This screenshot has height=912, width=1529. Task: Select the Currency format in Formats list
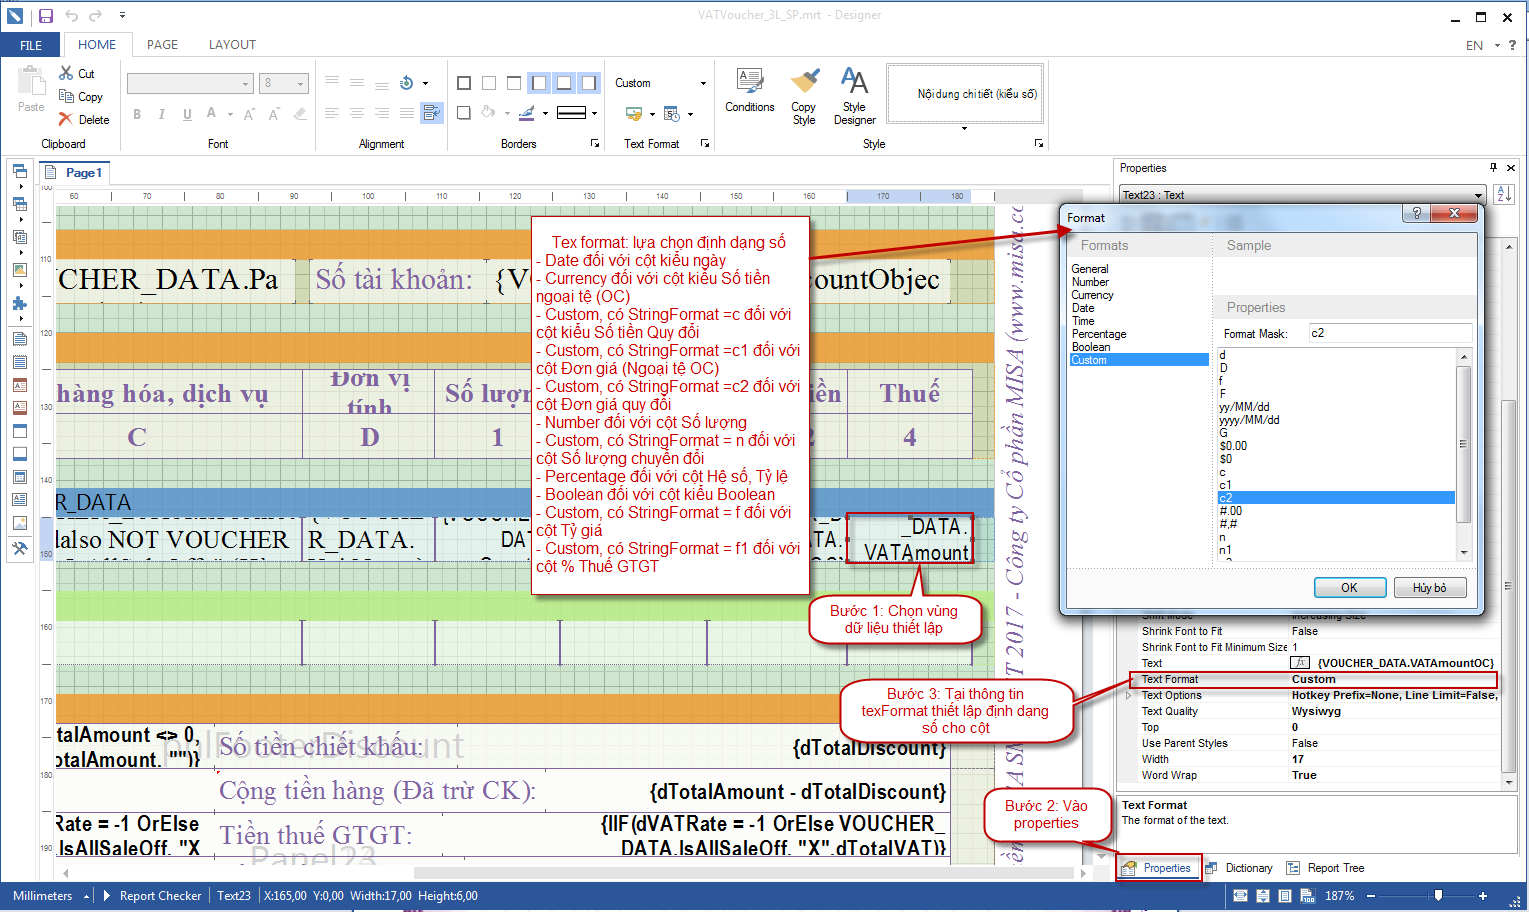tap(1093, 295)
